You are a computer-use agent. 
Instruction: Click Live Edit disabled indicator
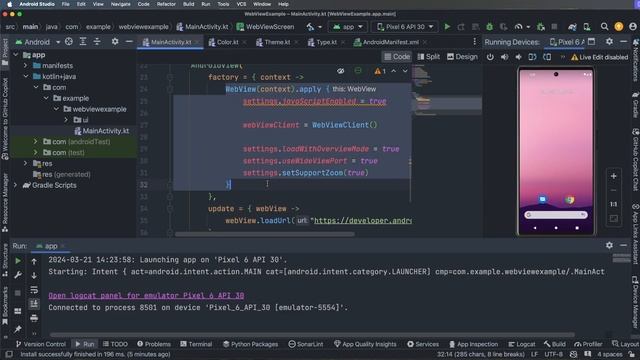click(x=599, y=57)
